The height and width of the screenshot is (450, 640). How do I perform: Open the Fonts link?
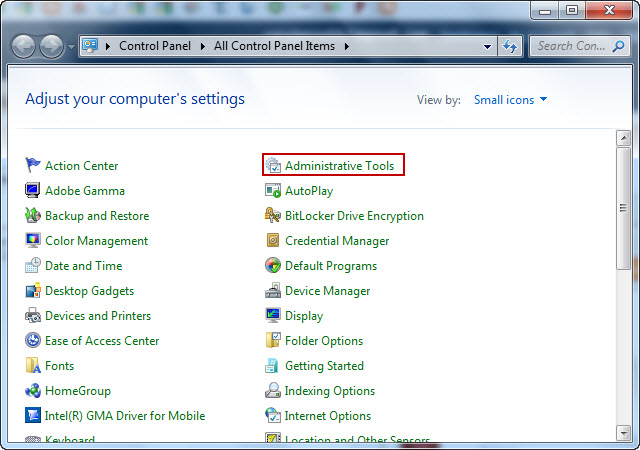pyautogui.click(x=60, y=365)
